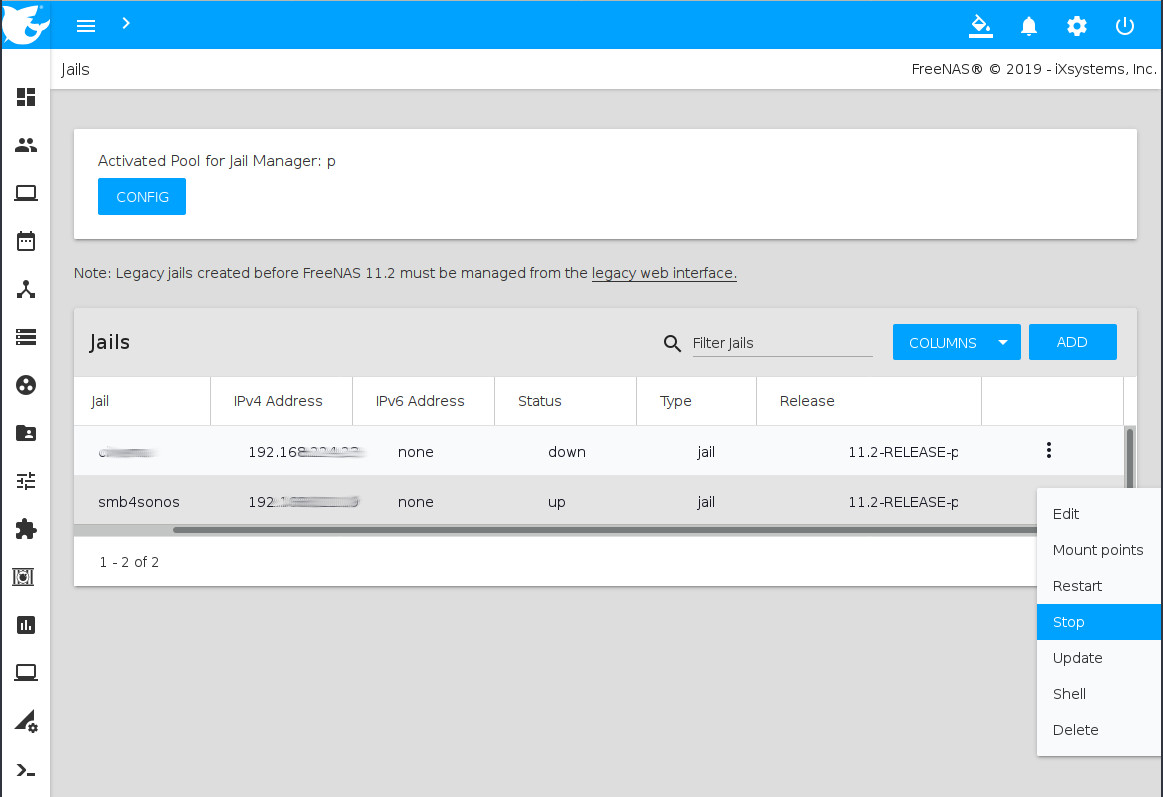
Task: Select Stop in the context menu
Action: (x=1069, y=622)
